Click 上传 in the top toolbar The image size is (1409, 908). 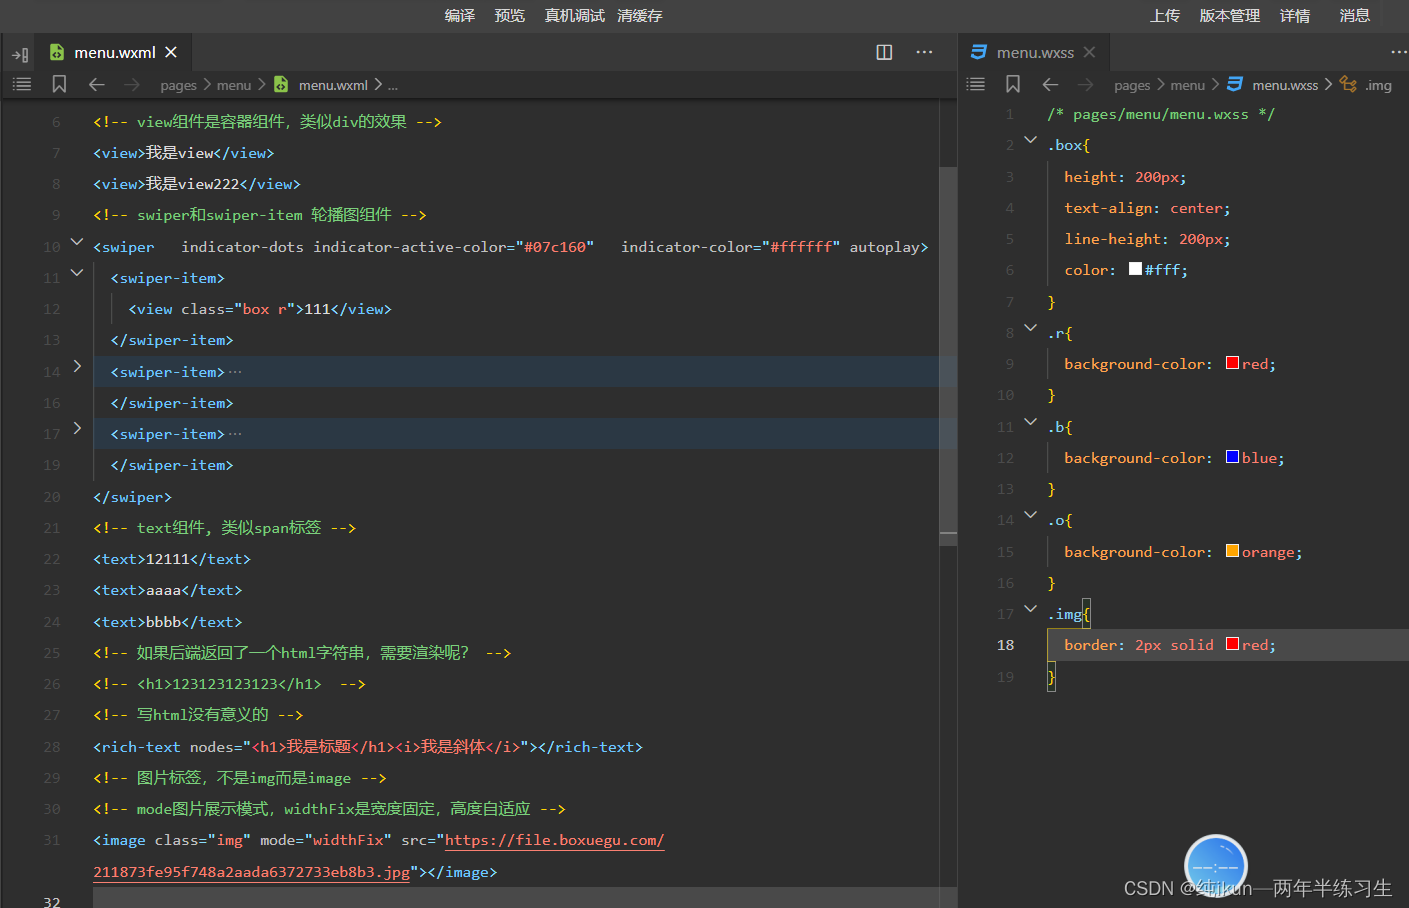[1165, 16]
